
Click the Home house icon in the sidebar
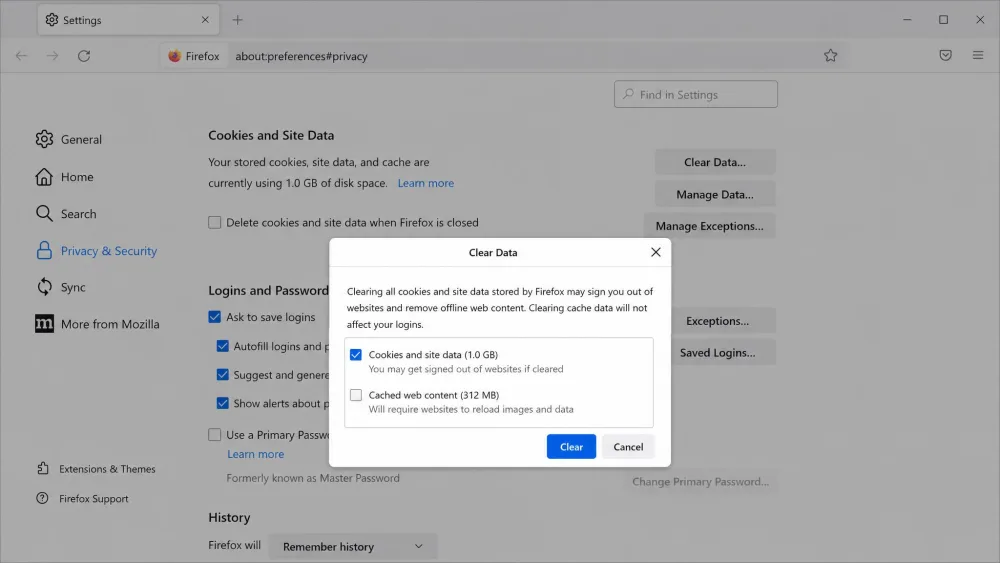tap(44, 177)
